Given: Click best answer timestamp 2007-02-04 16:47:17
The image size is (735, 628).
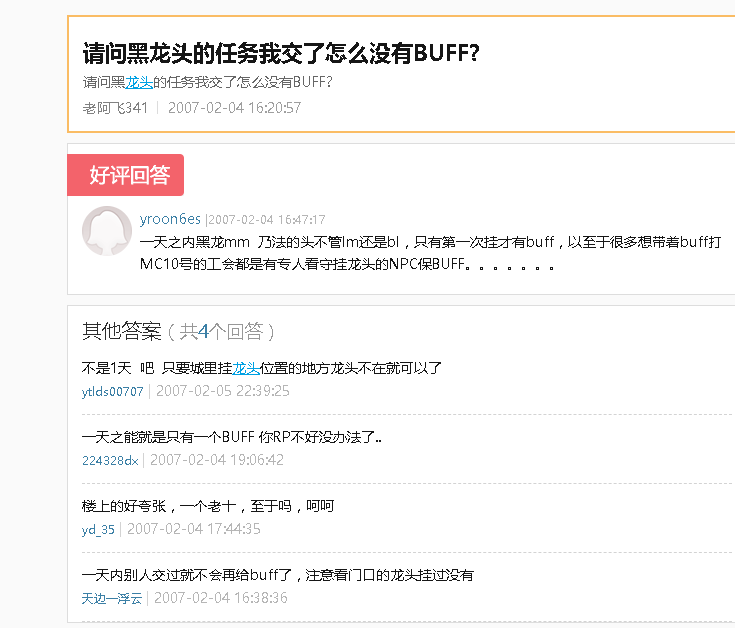Looking at the screenshot, I should click(267, 220).
